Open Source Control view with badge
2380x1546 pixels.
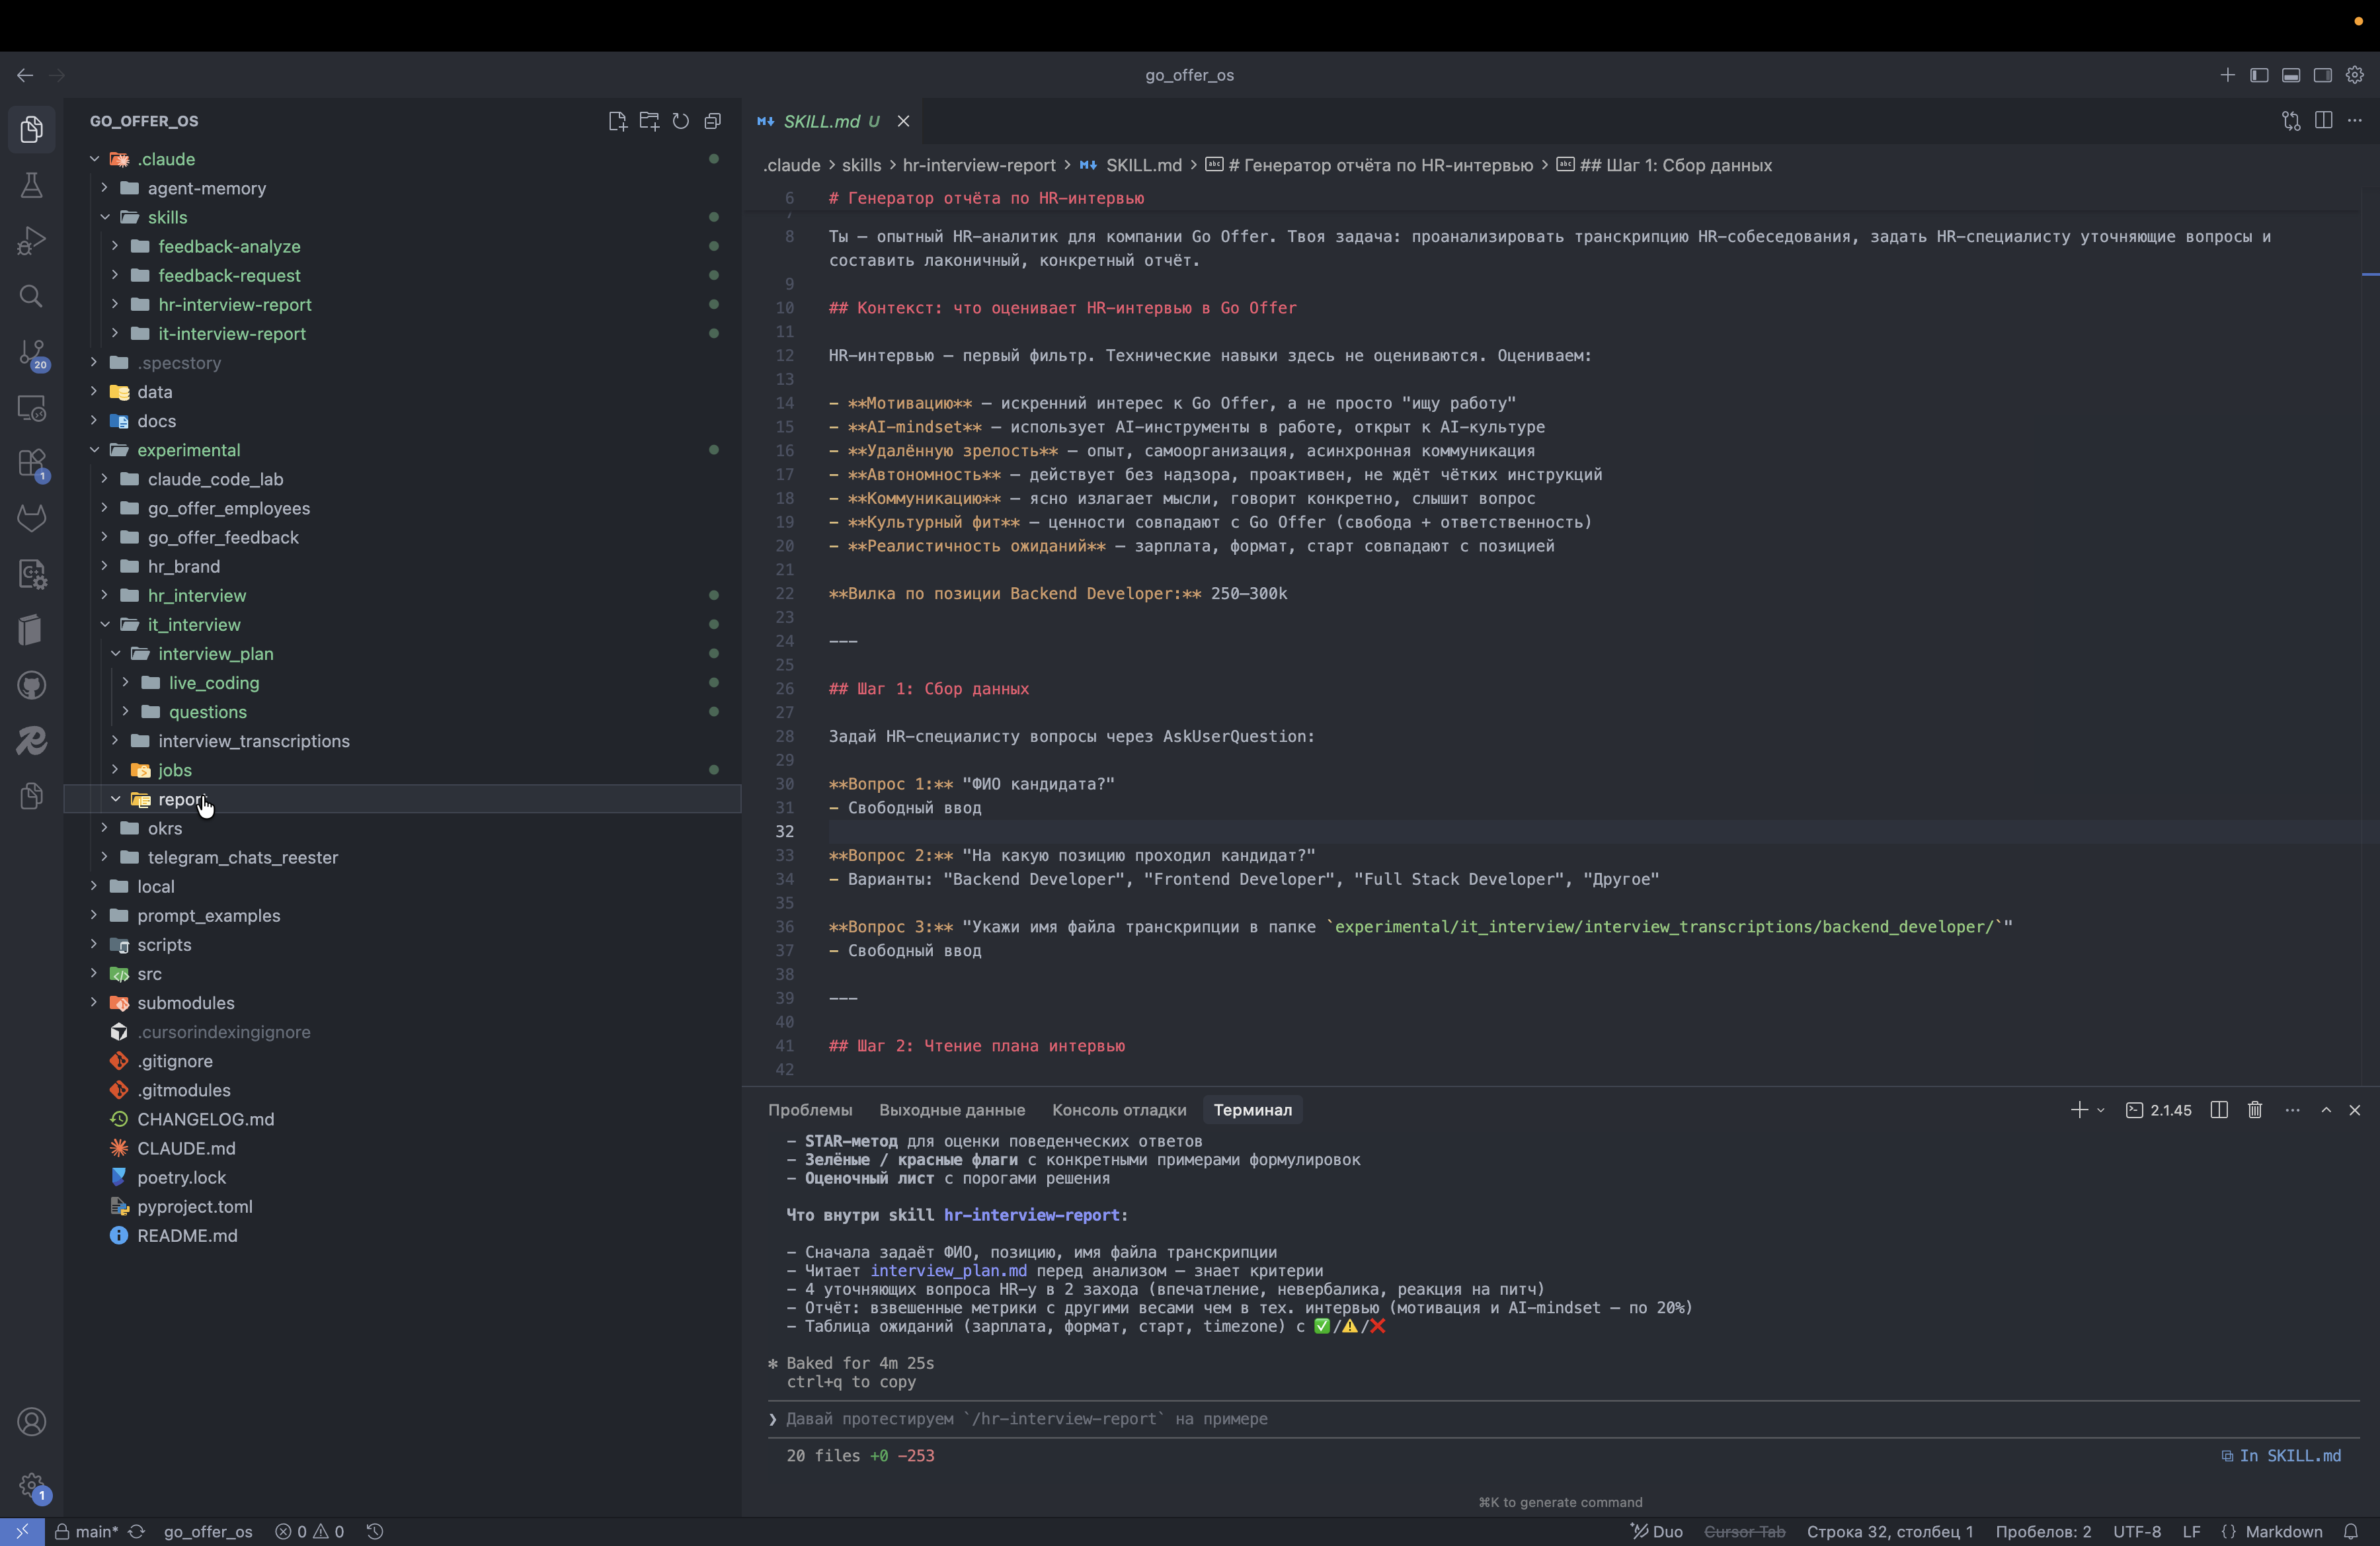31,352
